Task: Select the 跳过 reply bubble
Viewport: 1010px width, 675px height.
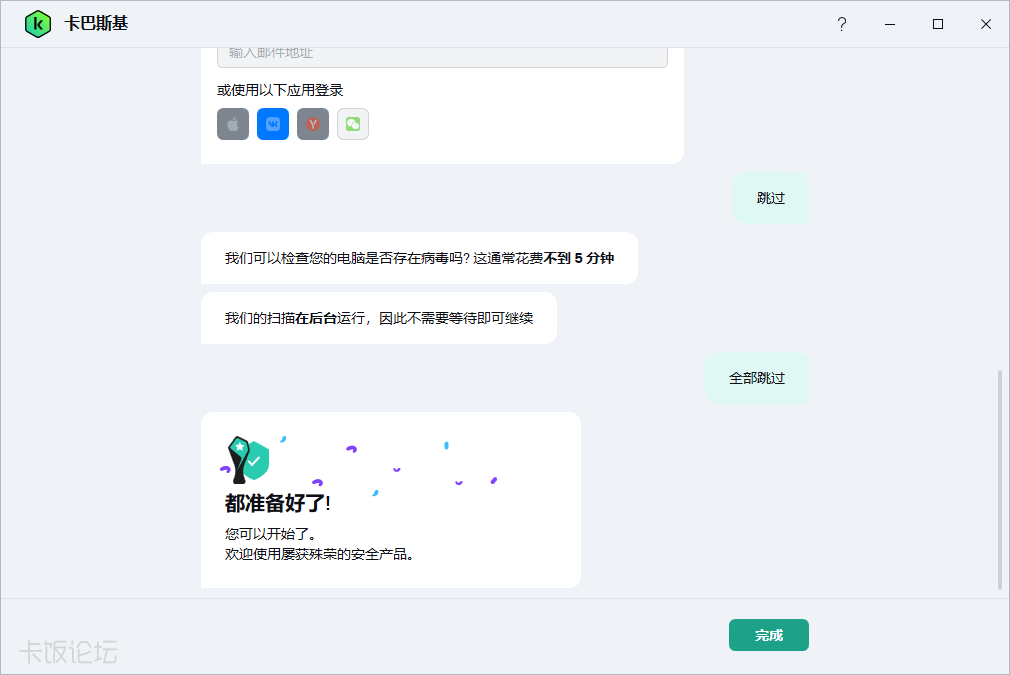Action: [770, 198]
